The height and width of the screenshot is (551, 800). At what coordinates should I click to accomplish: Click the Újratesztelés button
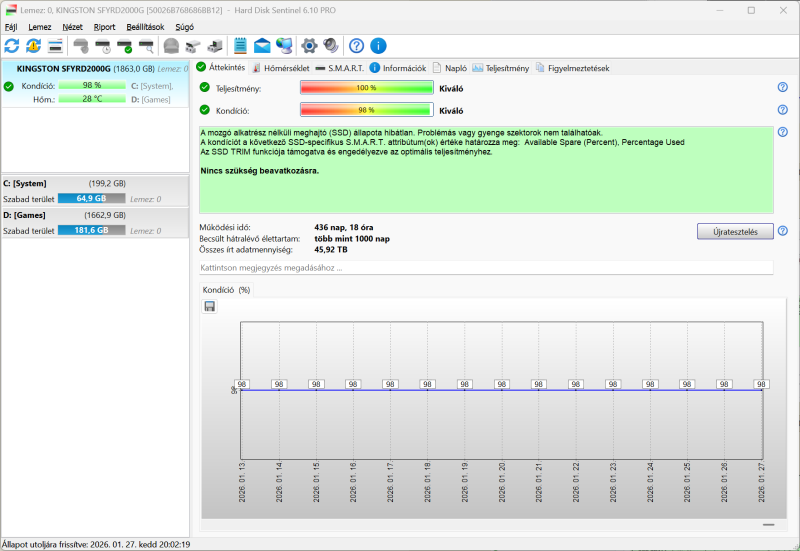point(735,232)
